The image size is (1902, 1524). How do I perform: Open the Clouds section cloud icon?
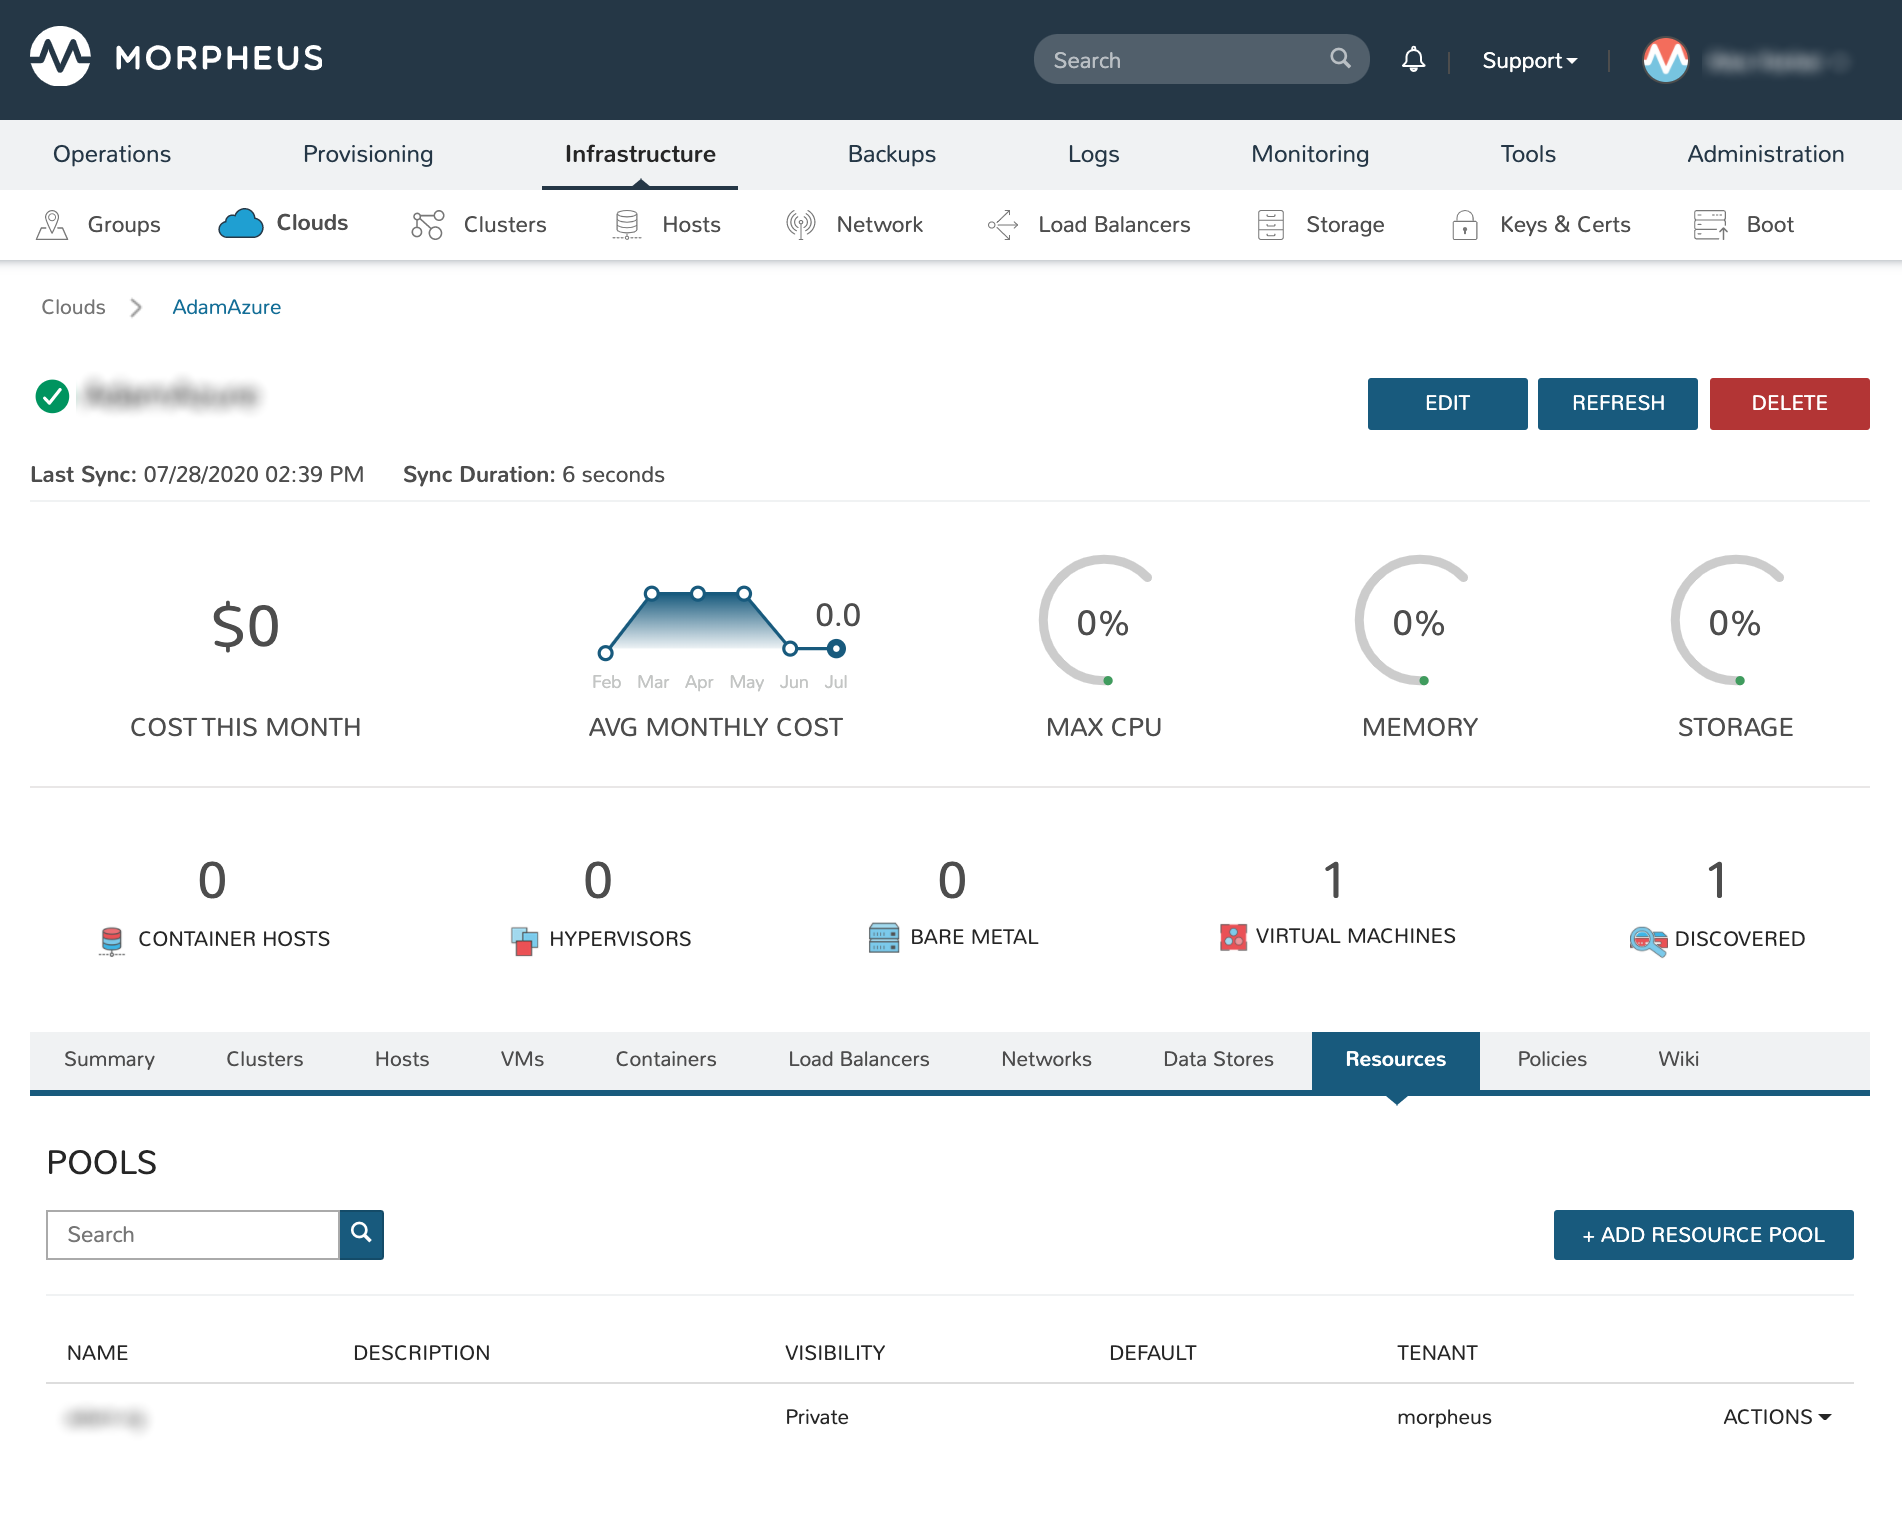[x=240, y=224]
